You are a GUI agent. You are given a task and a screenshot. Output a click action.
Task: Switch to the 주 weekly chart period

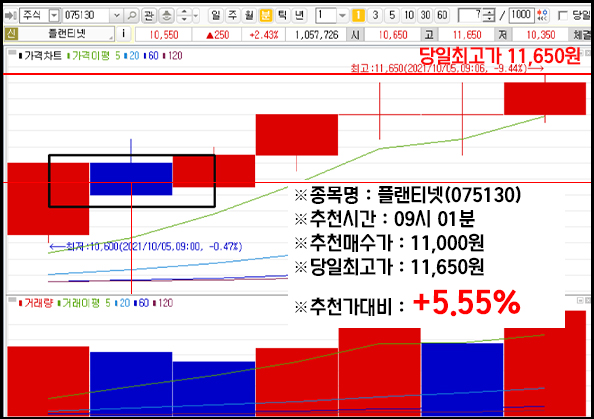(232, 16)
